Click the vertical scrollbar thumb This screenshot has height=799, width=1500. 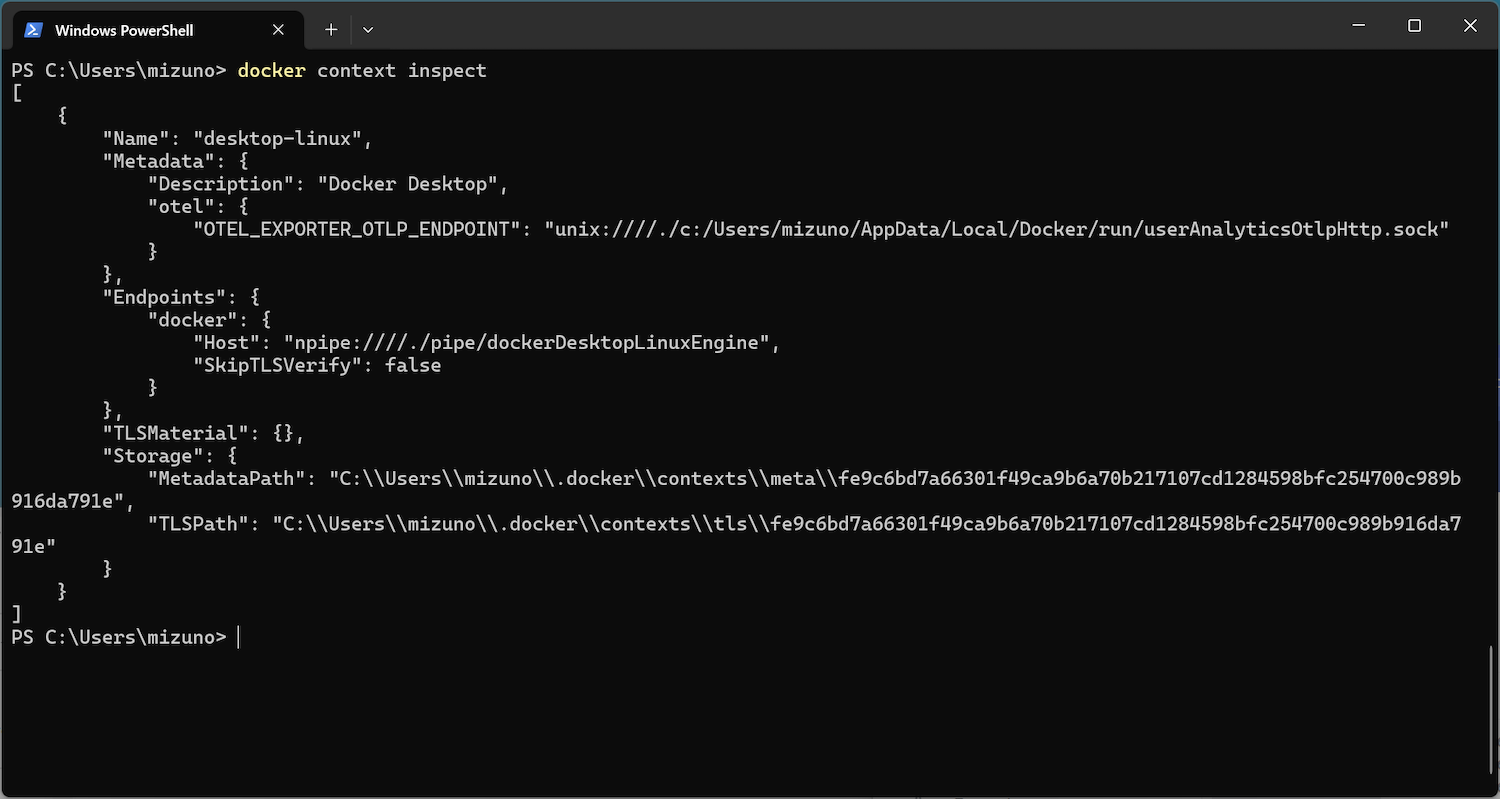(1492, 720)
